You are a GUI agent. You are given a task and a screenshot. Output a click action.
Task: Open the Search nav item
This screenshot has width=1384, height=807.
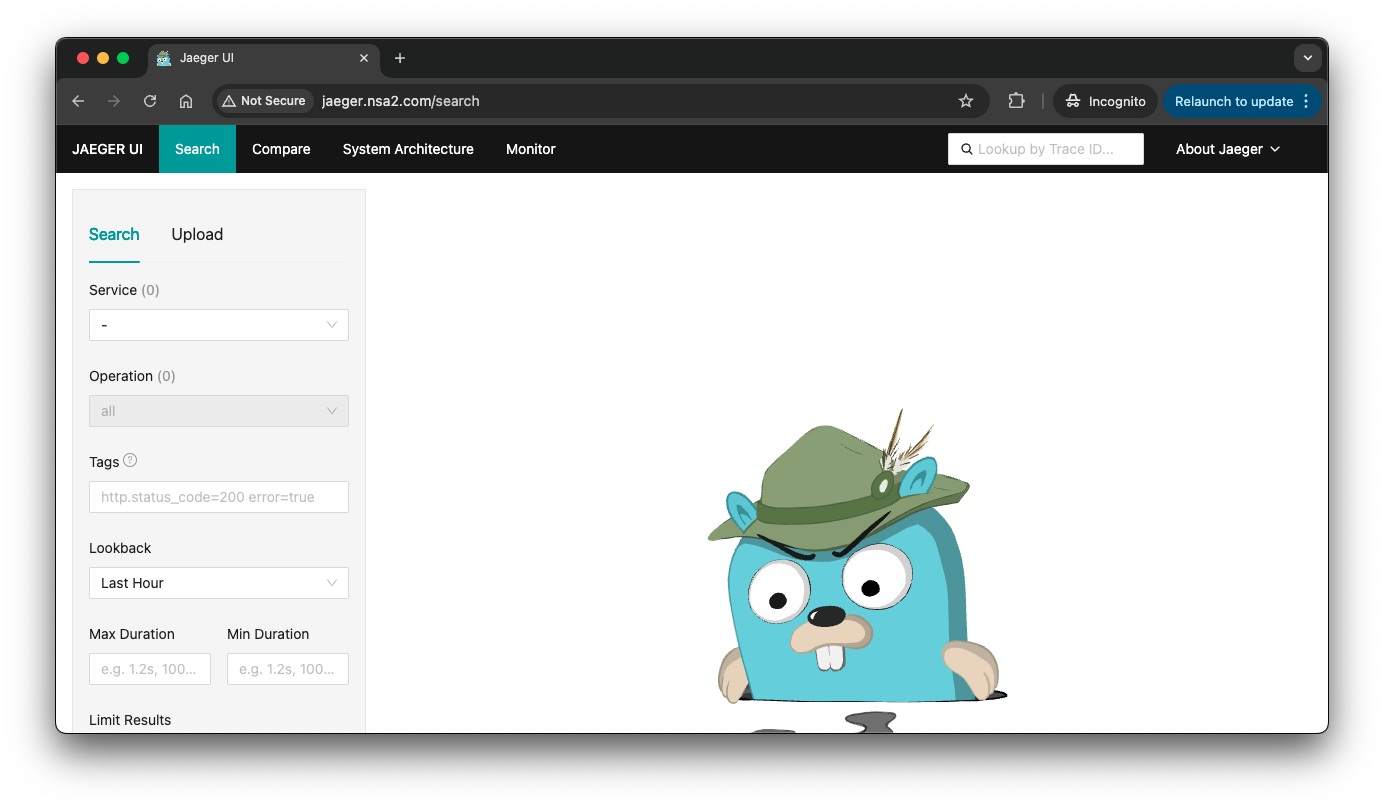click(x=197, y=149)
